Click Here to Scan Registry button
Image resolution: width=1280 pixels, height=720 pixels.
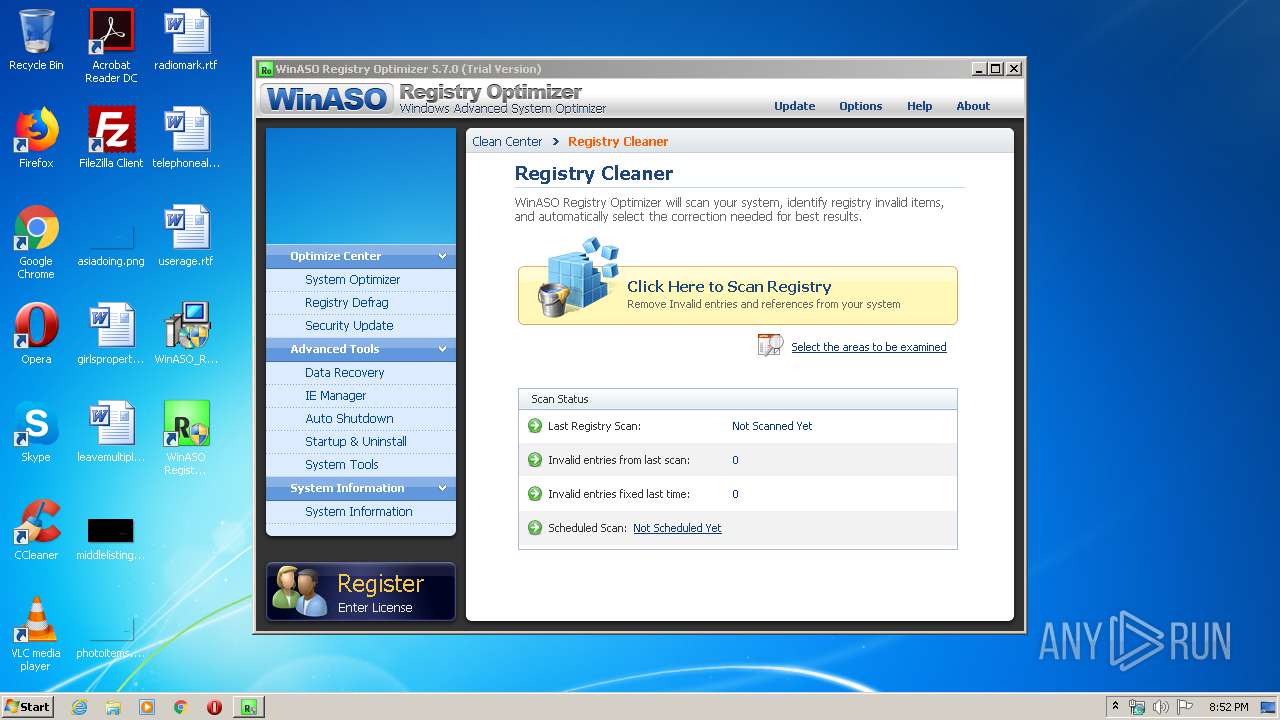pos(738,295)
